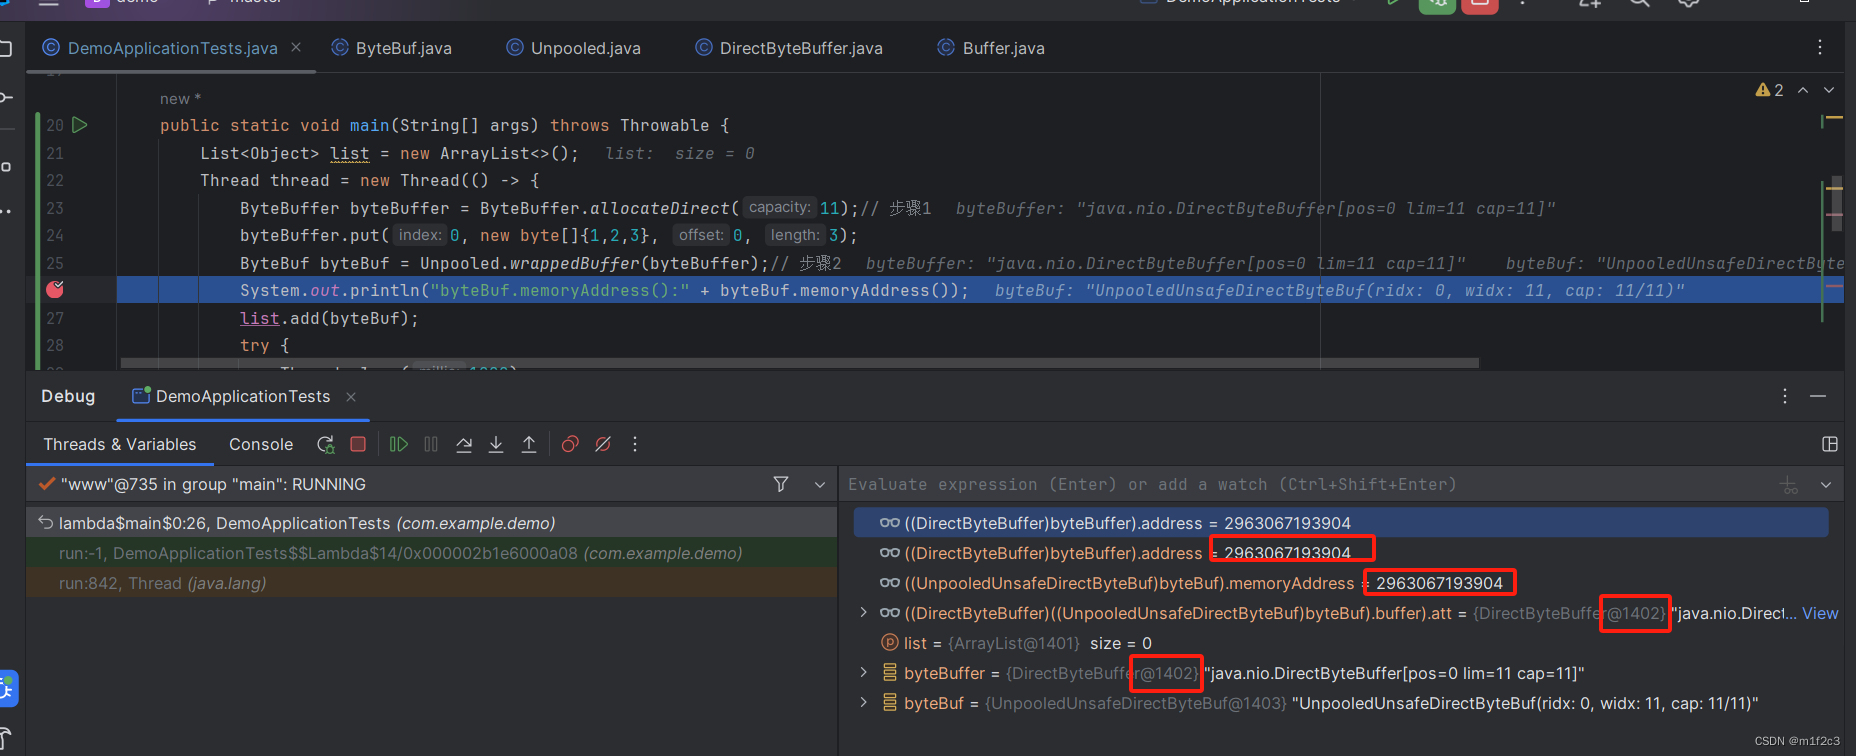Open the DirectByteBuffer.java editor tab
The height and width of the screenshot is (756, 1856).
(789, 48)
